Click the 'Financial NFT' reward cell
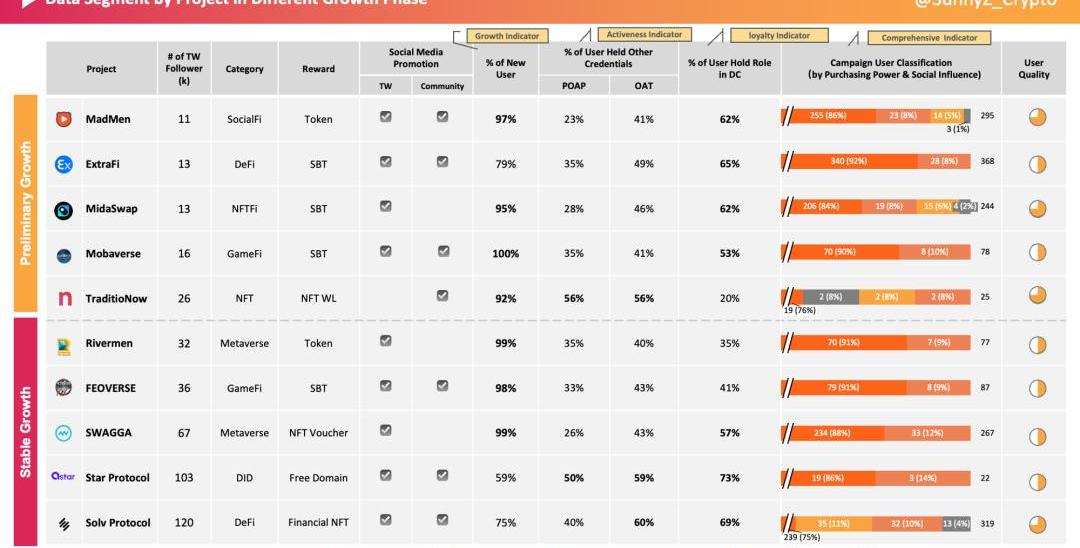Viewport: 1080px width, 548px height. (318, 523)
